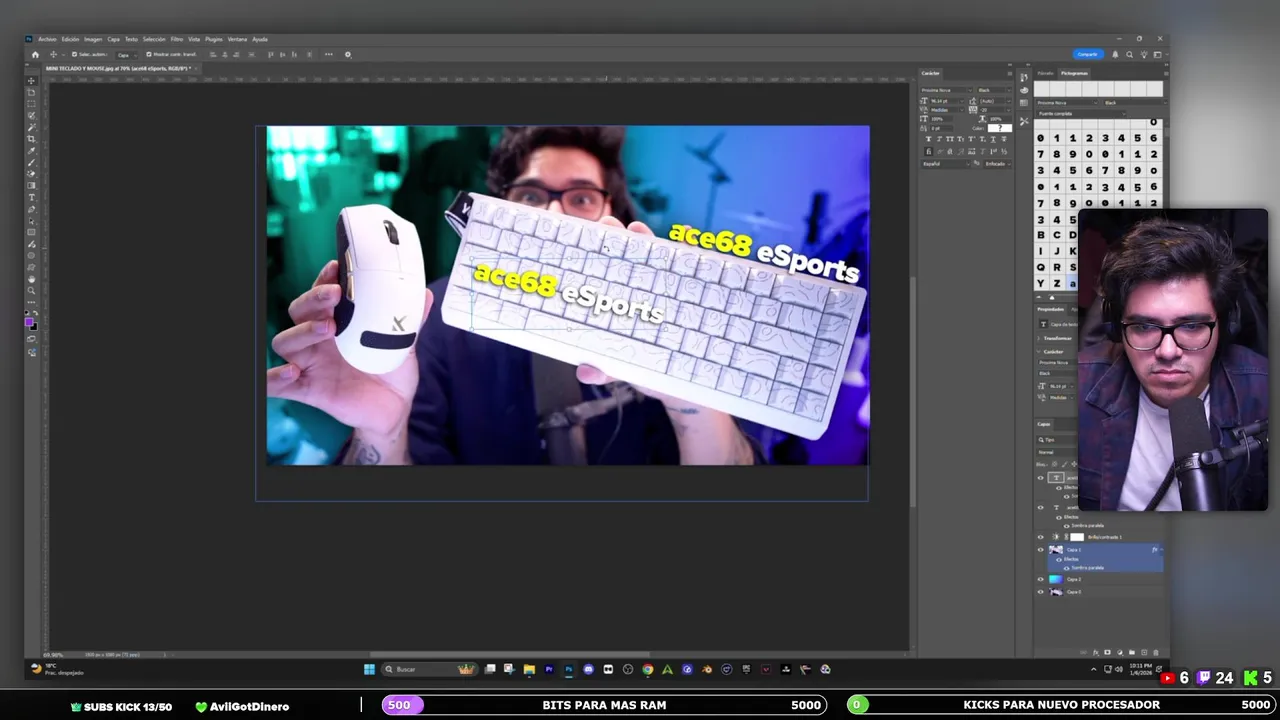The width and height of the screenshot is (1280, 720).
Task: Open the Capa auto-select target dropdown
Action: click(127, 55)
